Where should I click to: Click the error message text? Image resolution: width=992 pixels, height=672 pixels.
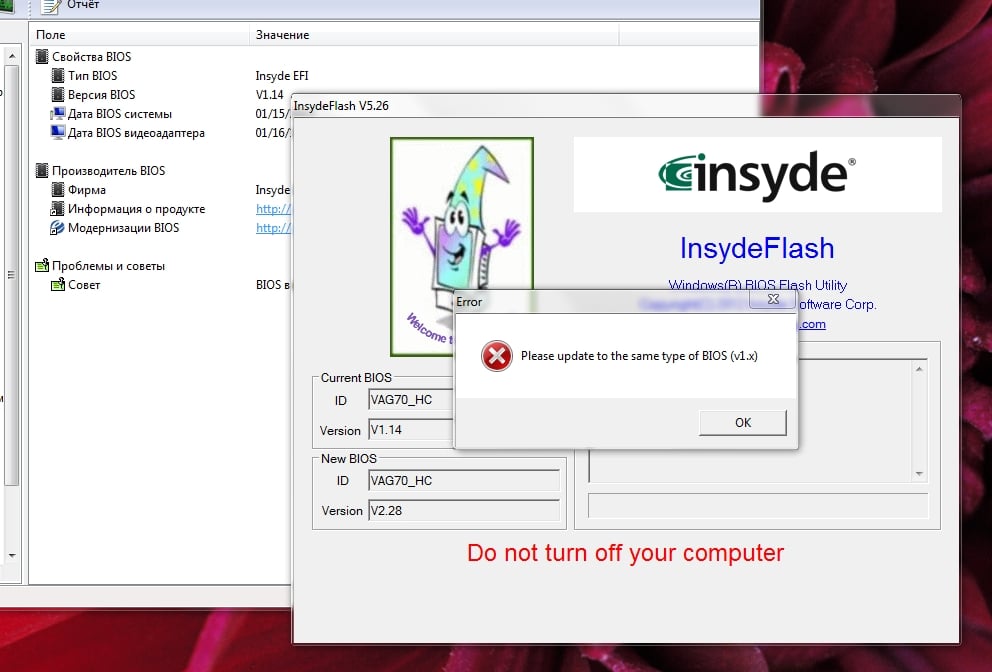pyautogui.click(x=639, y=356)
